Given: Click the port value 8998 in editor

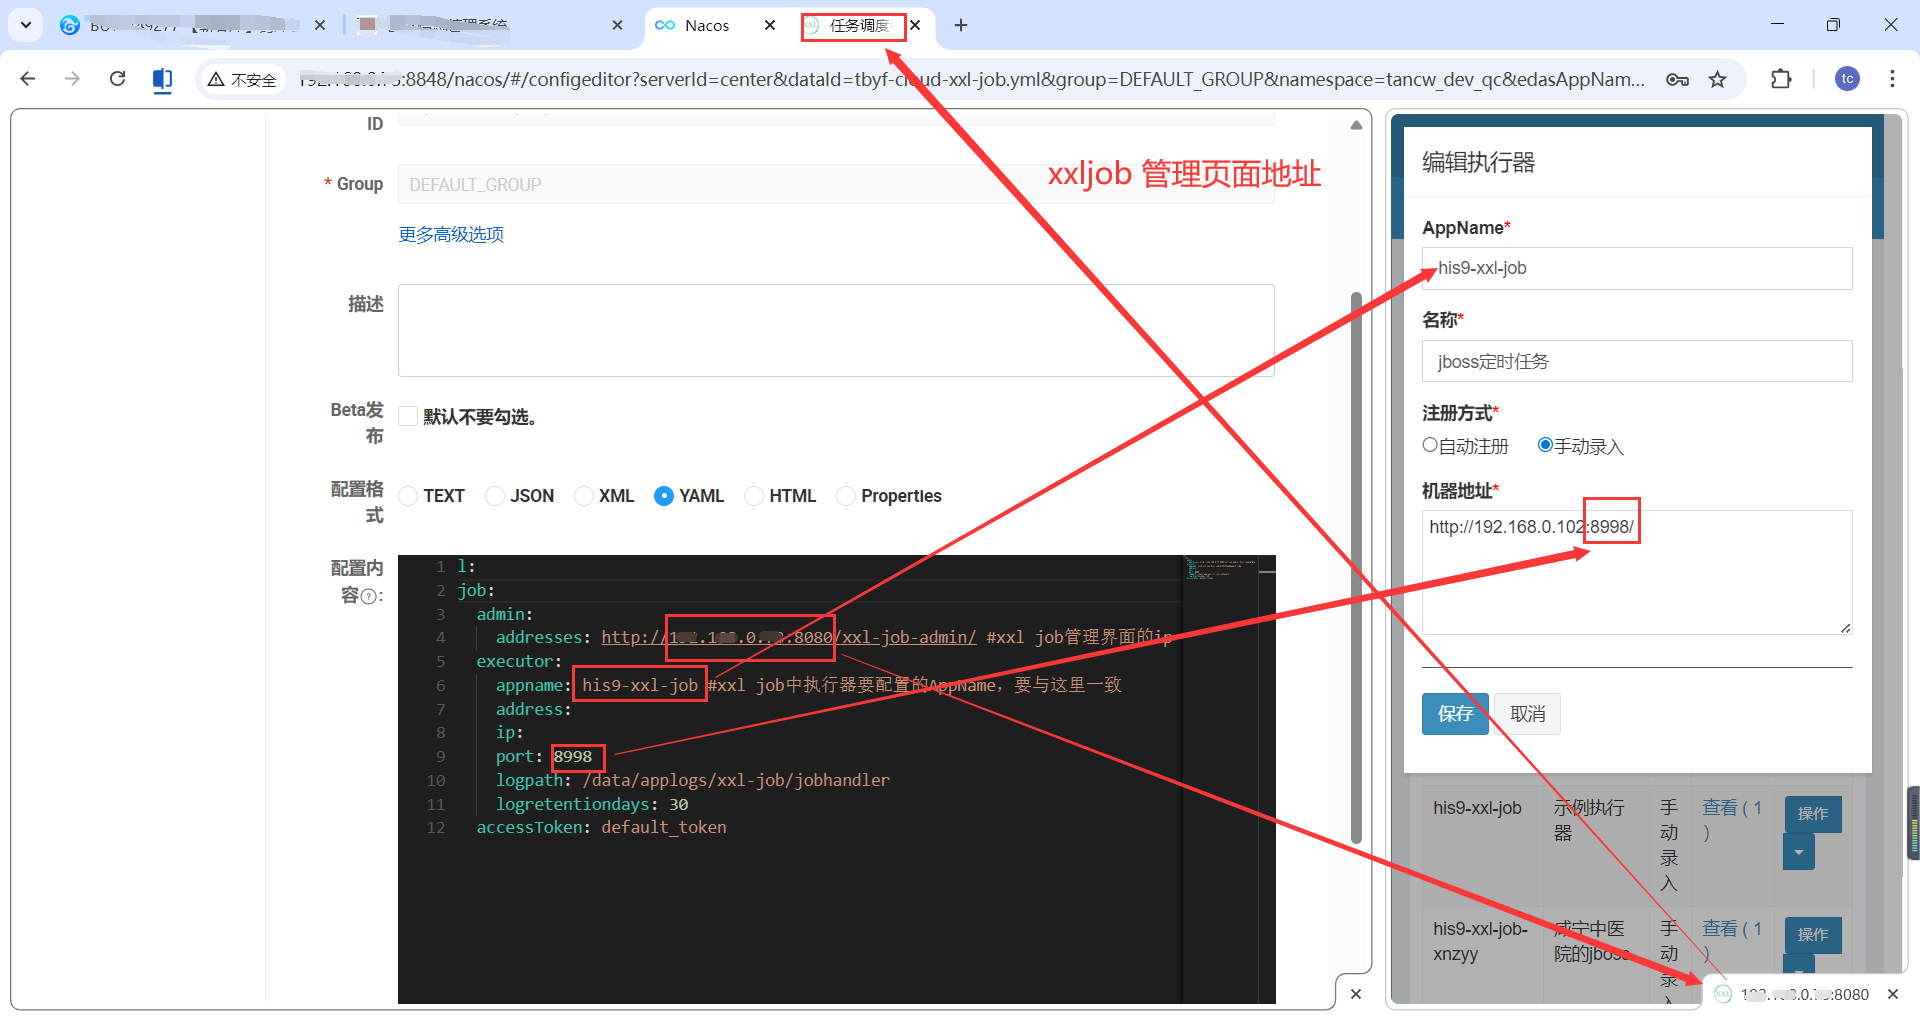Looking at the screenshot, I should coord(573,757).
